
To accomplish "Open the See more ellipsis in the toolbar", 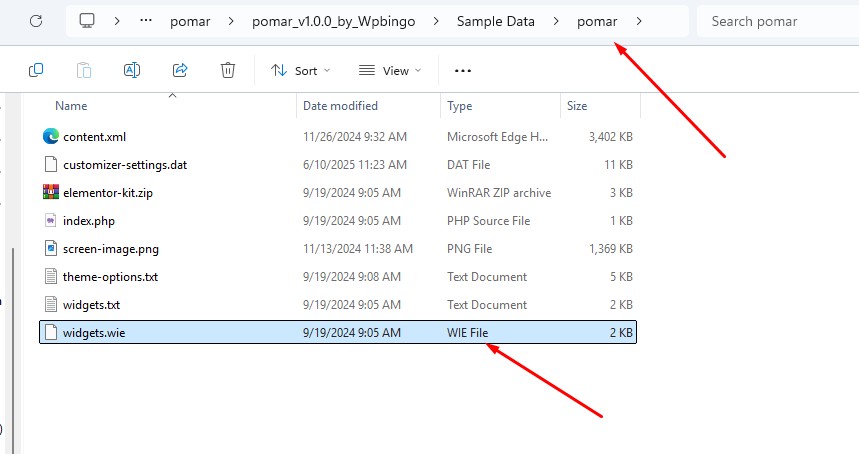I will point(463,71).
